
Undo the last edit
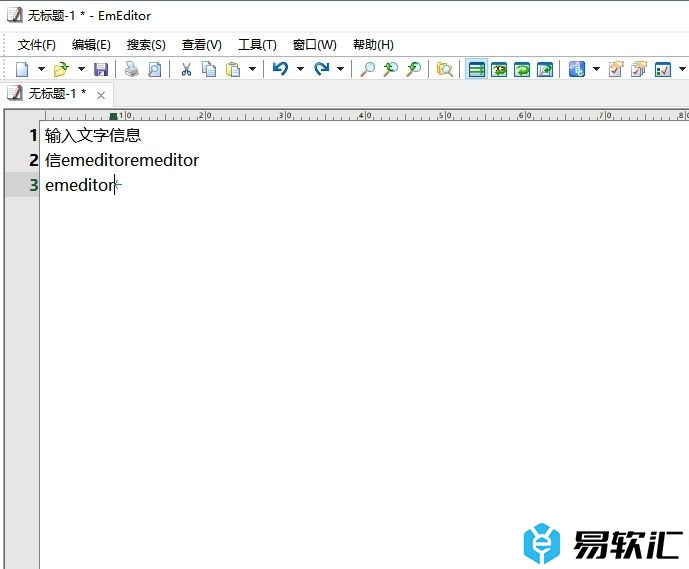click(x=280, y=69)
